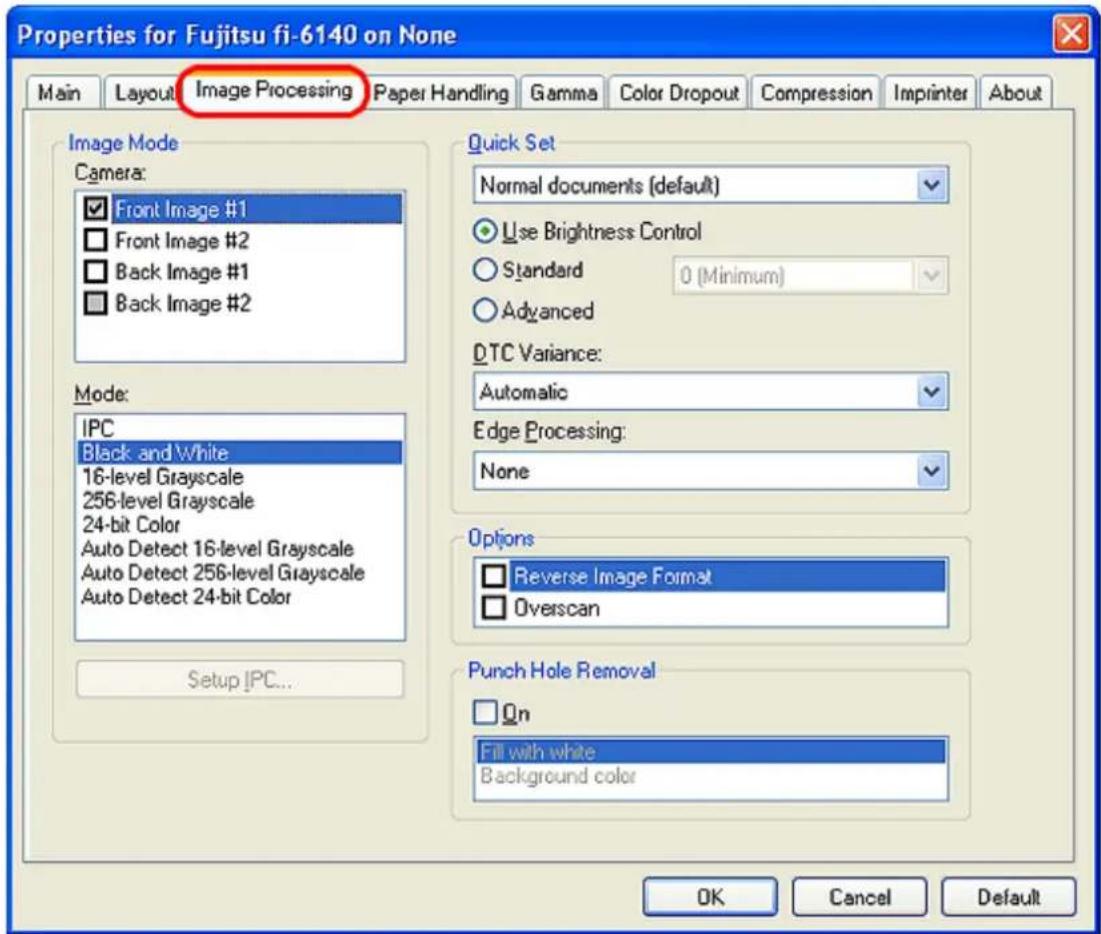
Task: Toggle the Back Image #2 checkbox
Action: coord(95,303)
